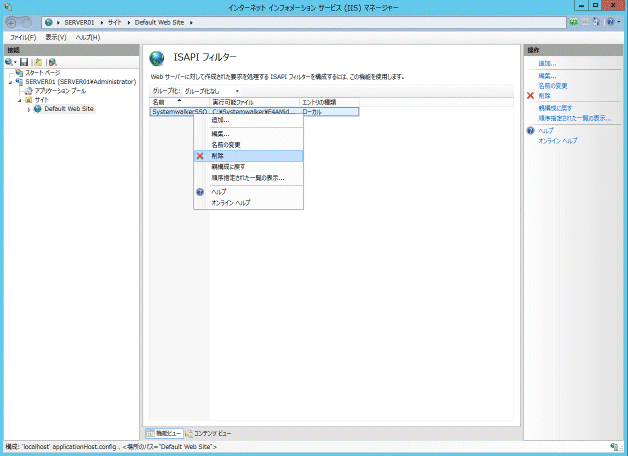Click サイト in the address bar breadcrumb
628x456 pixels.
(x=115, y=23)
